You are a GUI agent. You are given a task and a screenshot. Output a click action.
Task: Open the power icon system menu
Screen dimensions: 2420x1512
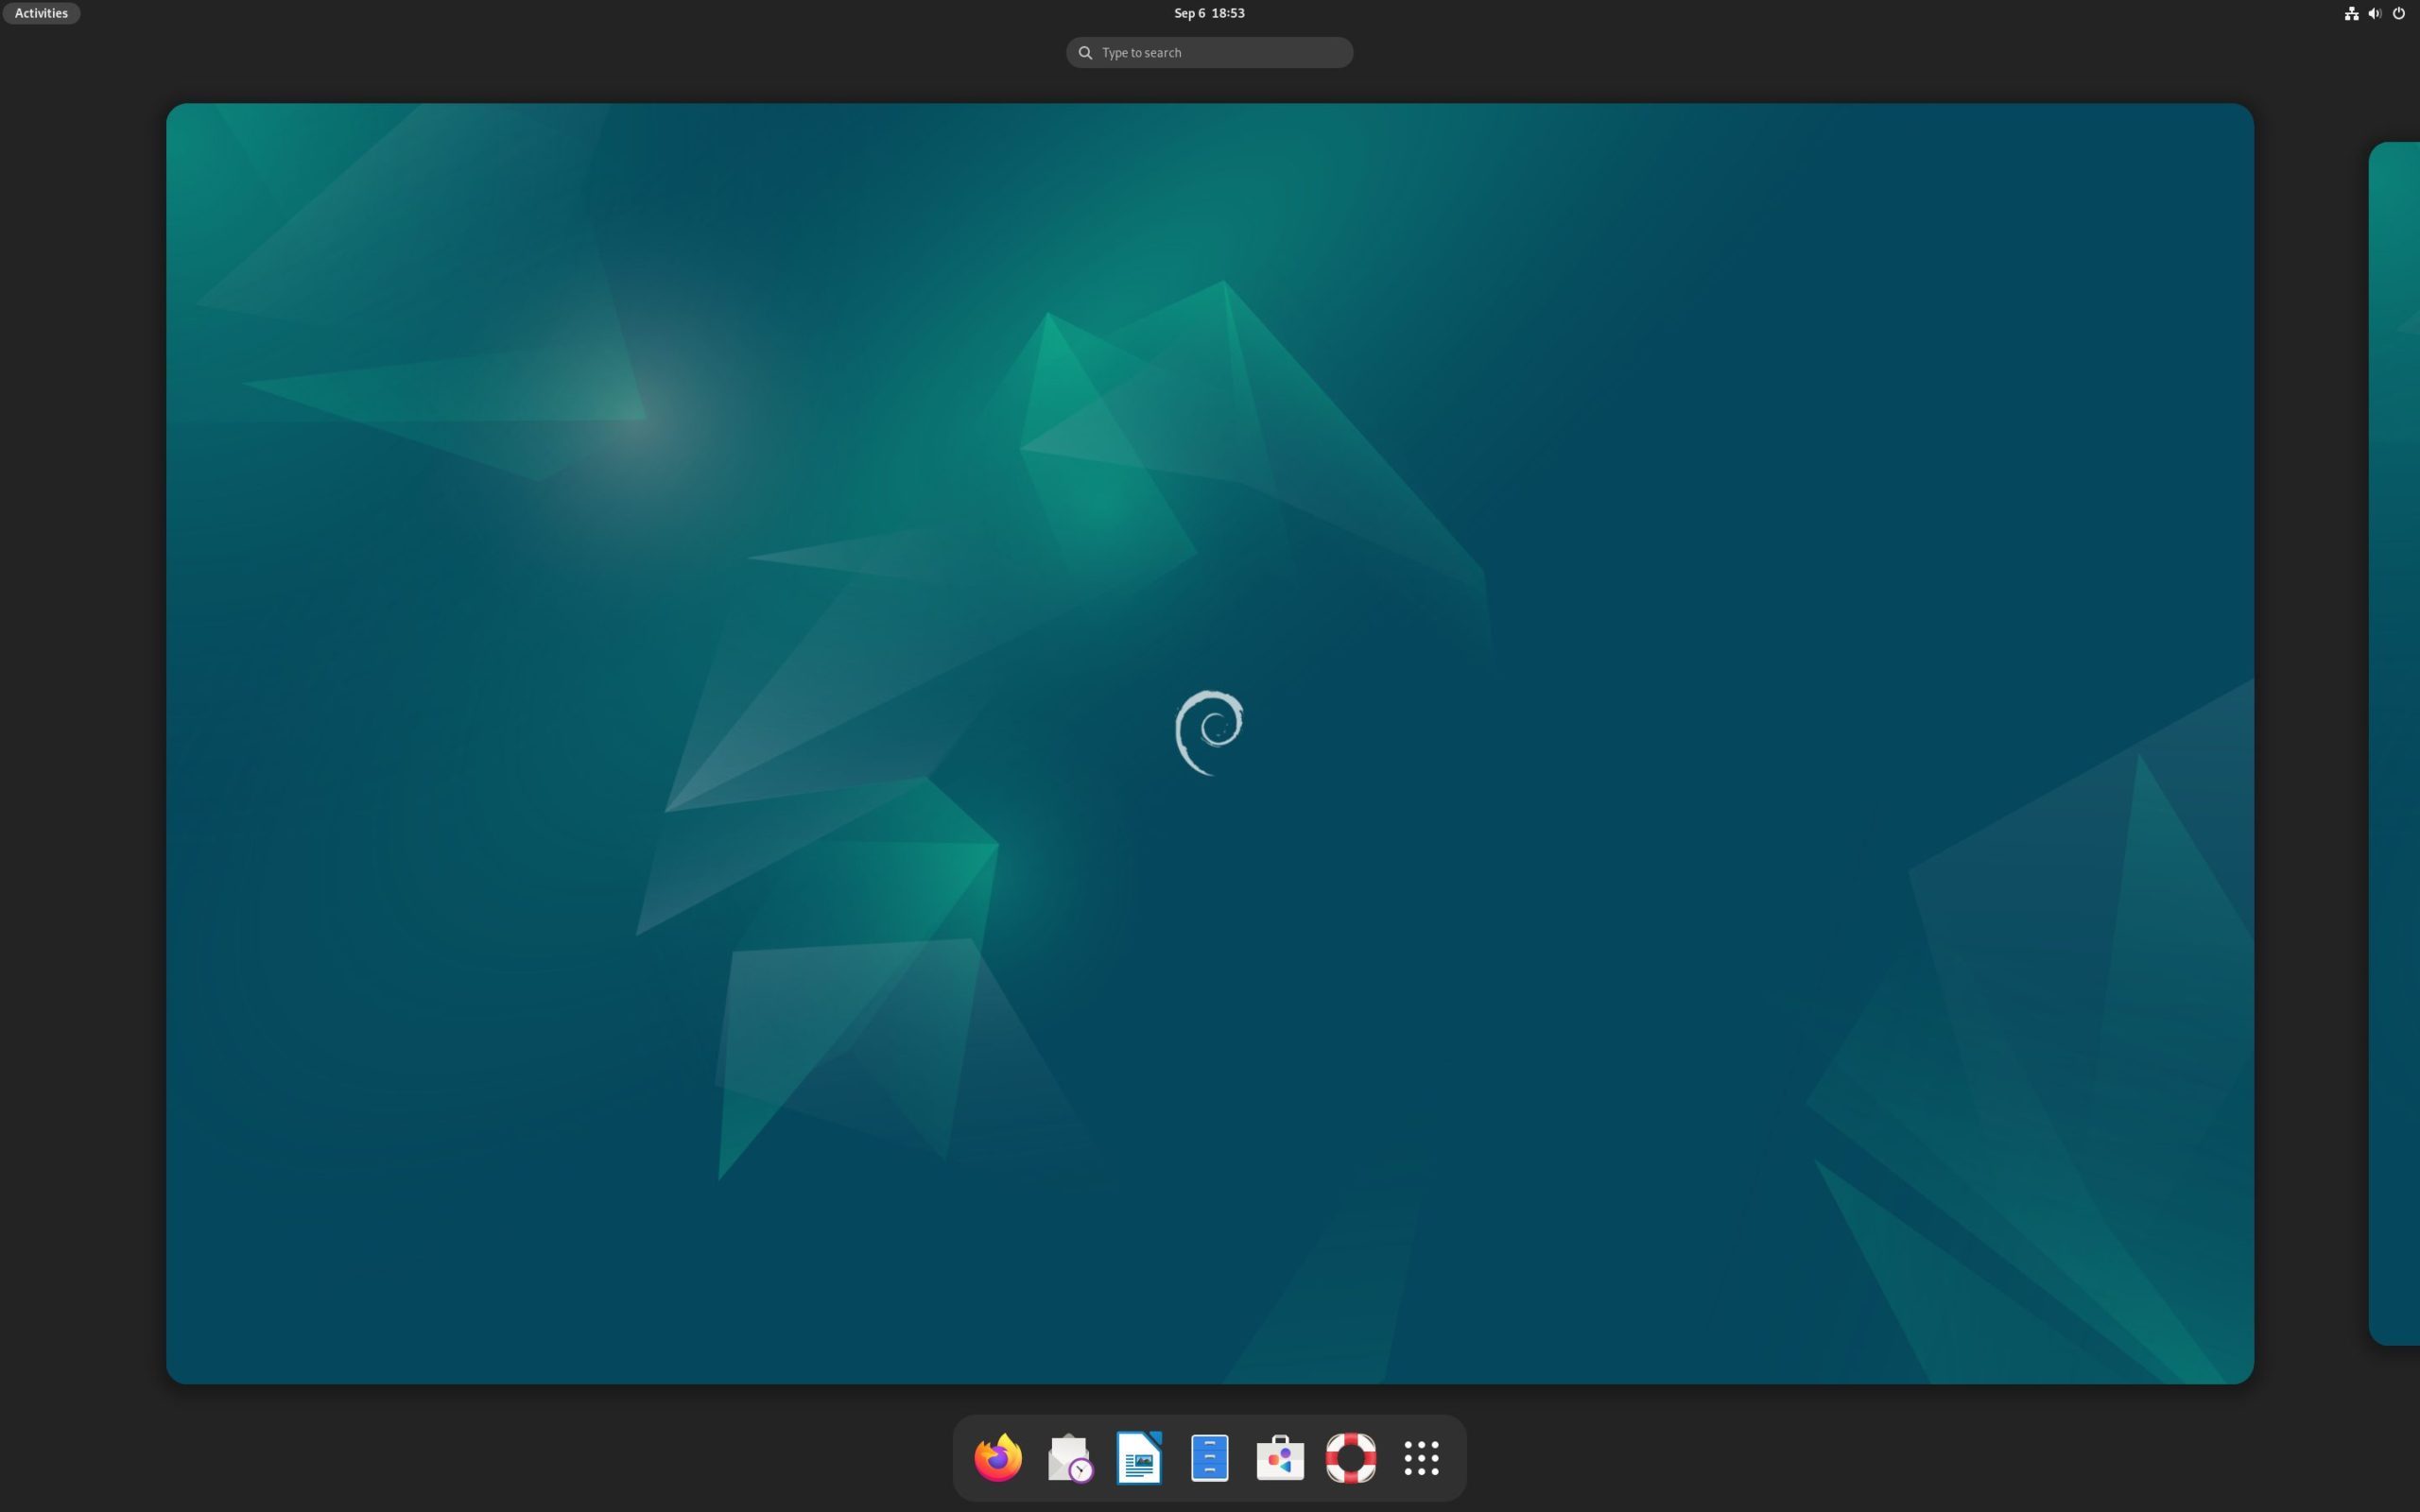pos(2399,13)
